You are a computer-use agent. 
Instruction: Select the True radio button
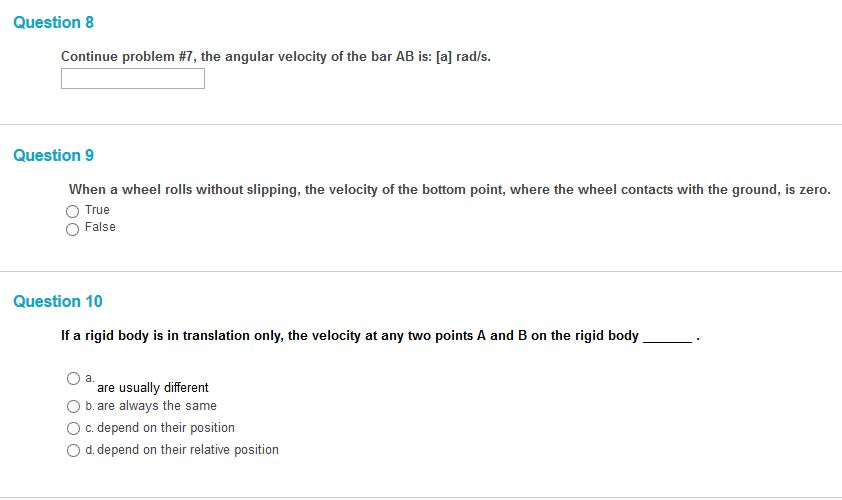[x=73, y=211]
